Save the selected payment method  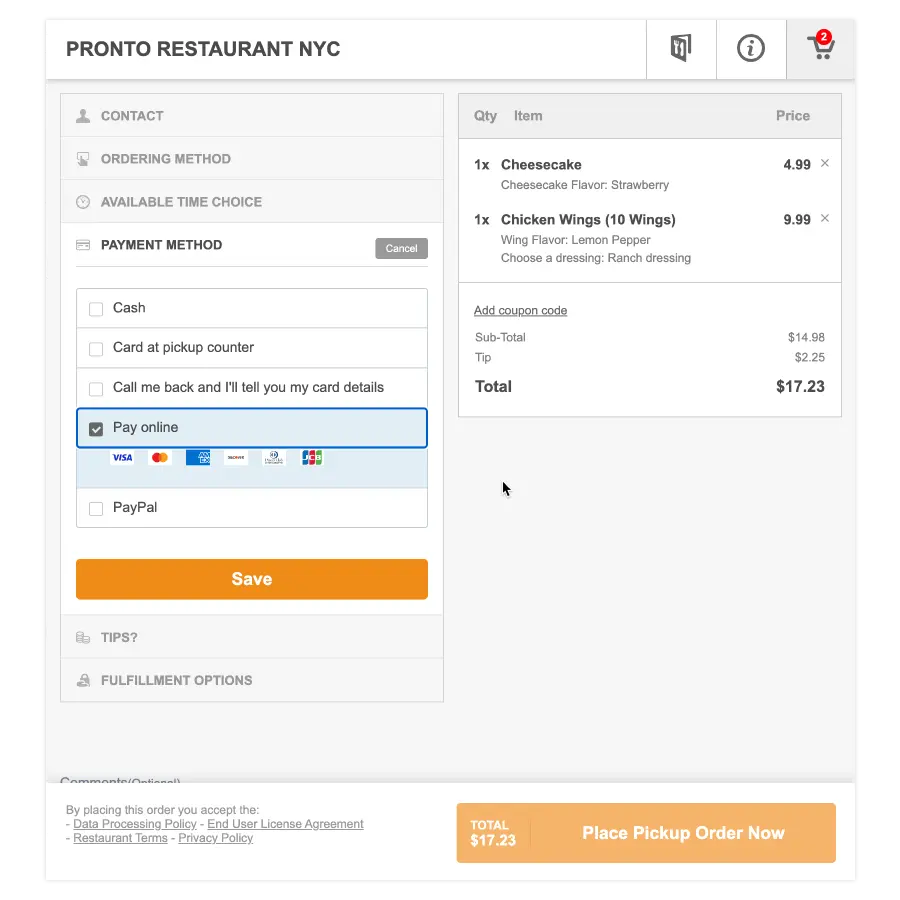(x=252, y=579)
